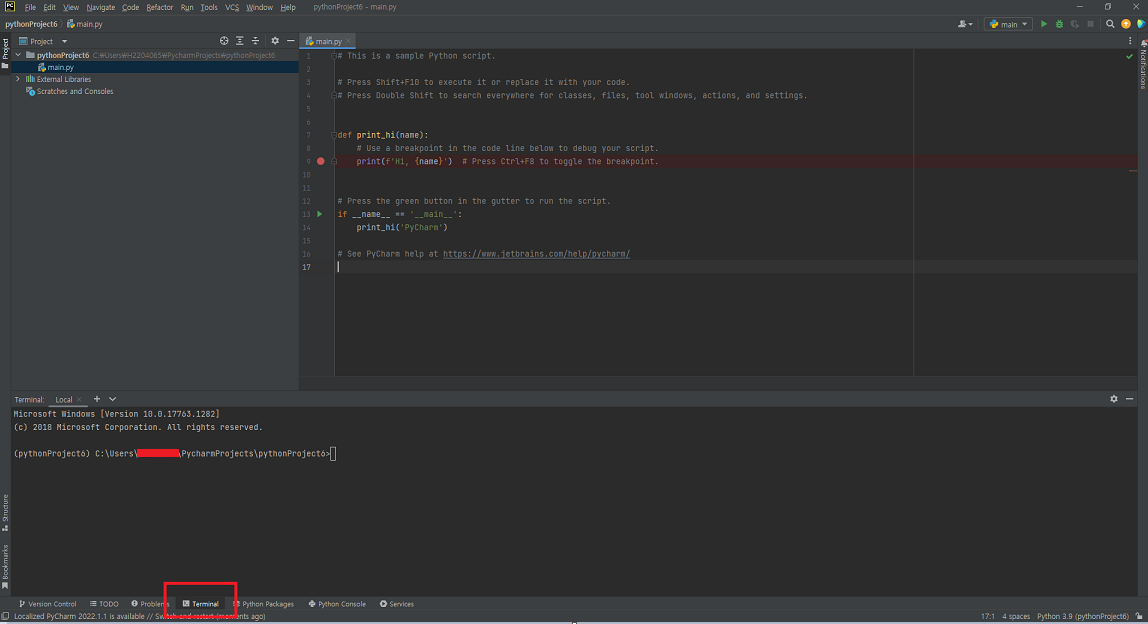Open Navigate menu
1148x624 pixels.
pyautogui.click(x=100, y=7)
